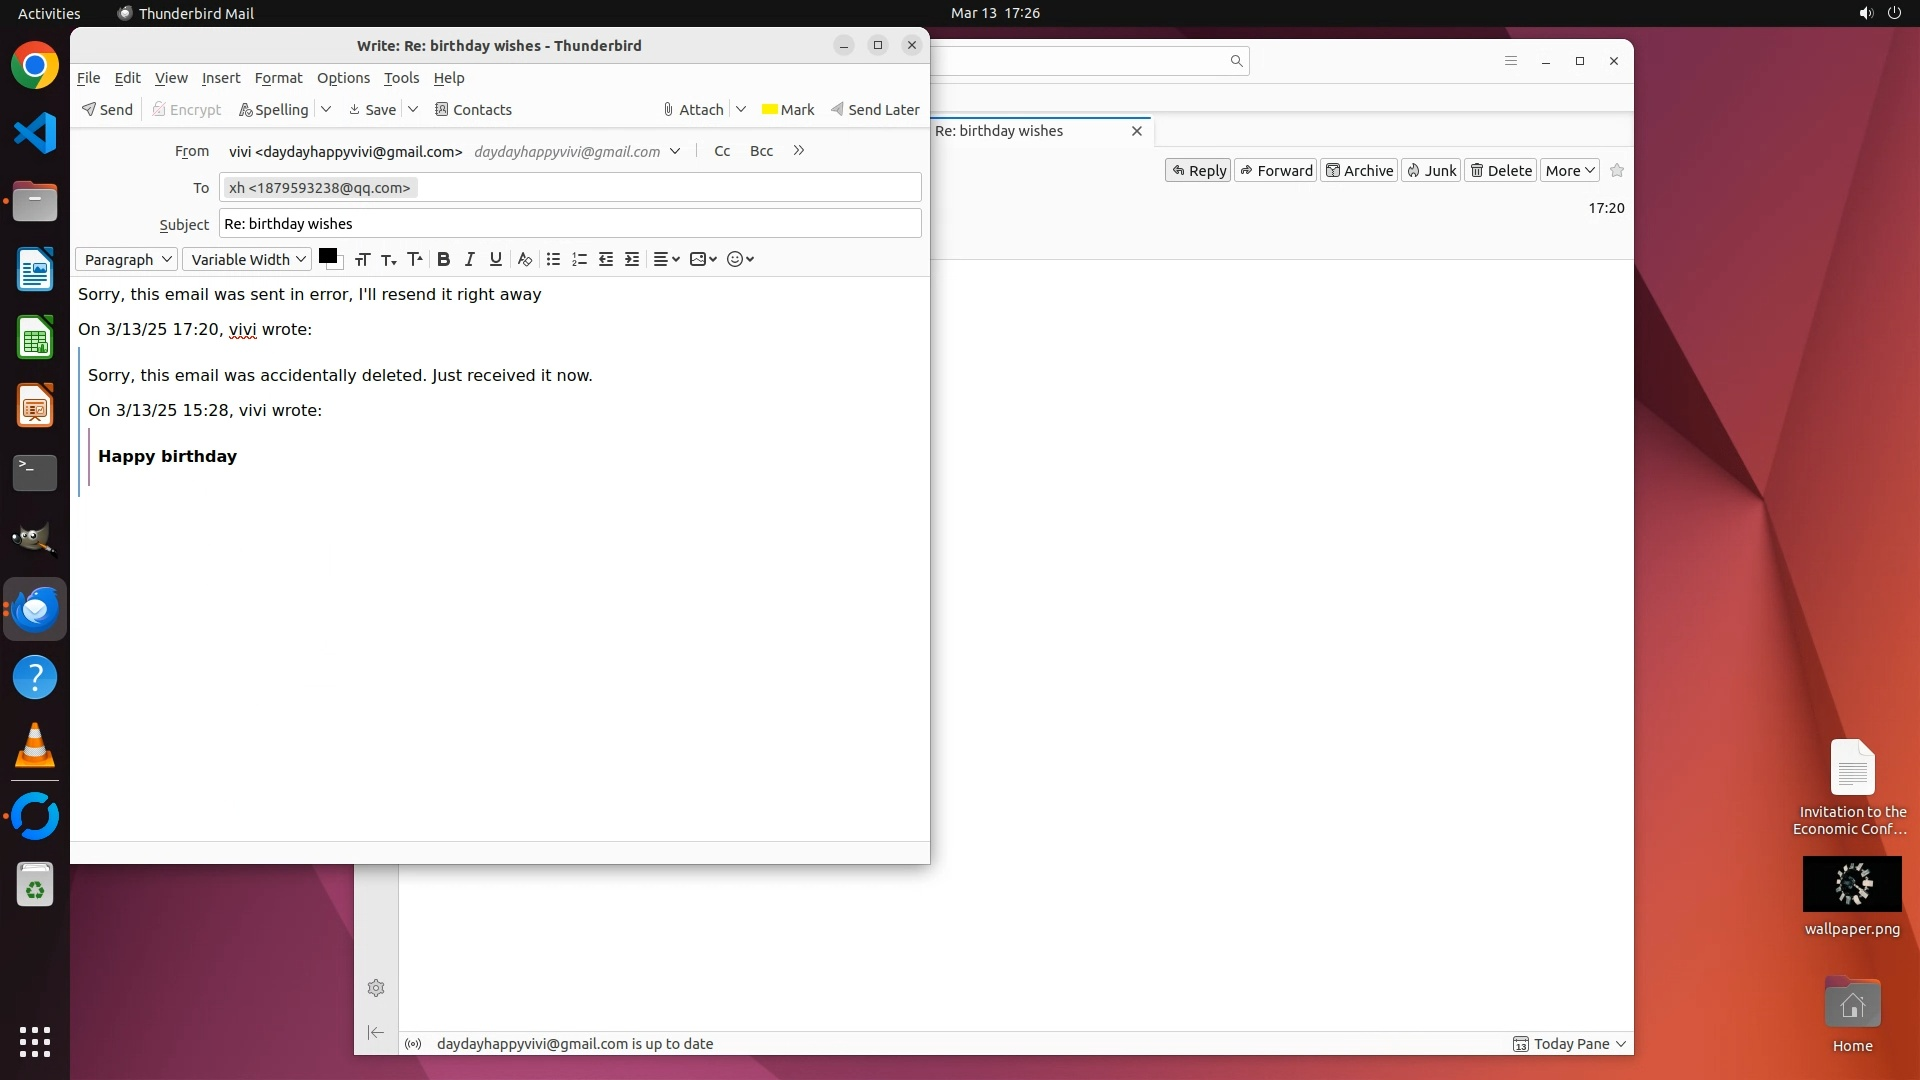Click the Subject input field

point(569,224)
